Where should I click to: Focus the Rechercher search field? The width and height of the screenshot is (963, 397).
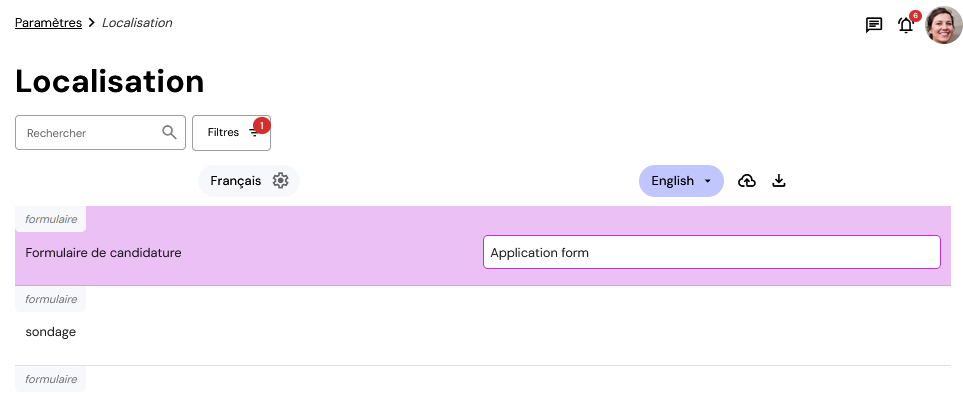click(x=100, y=133)
